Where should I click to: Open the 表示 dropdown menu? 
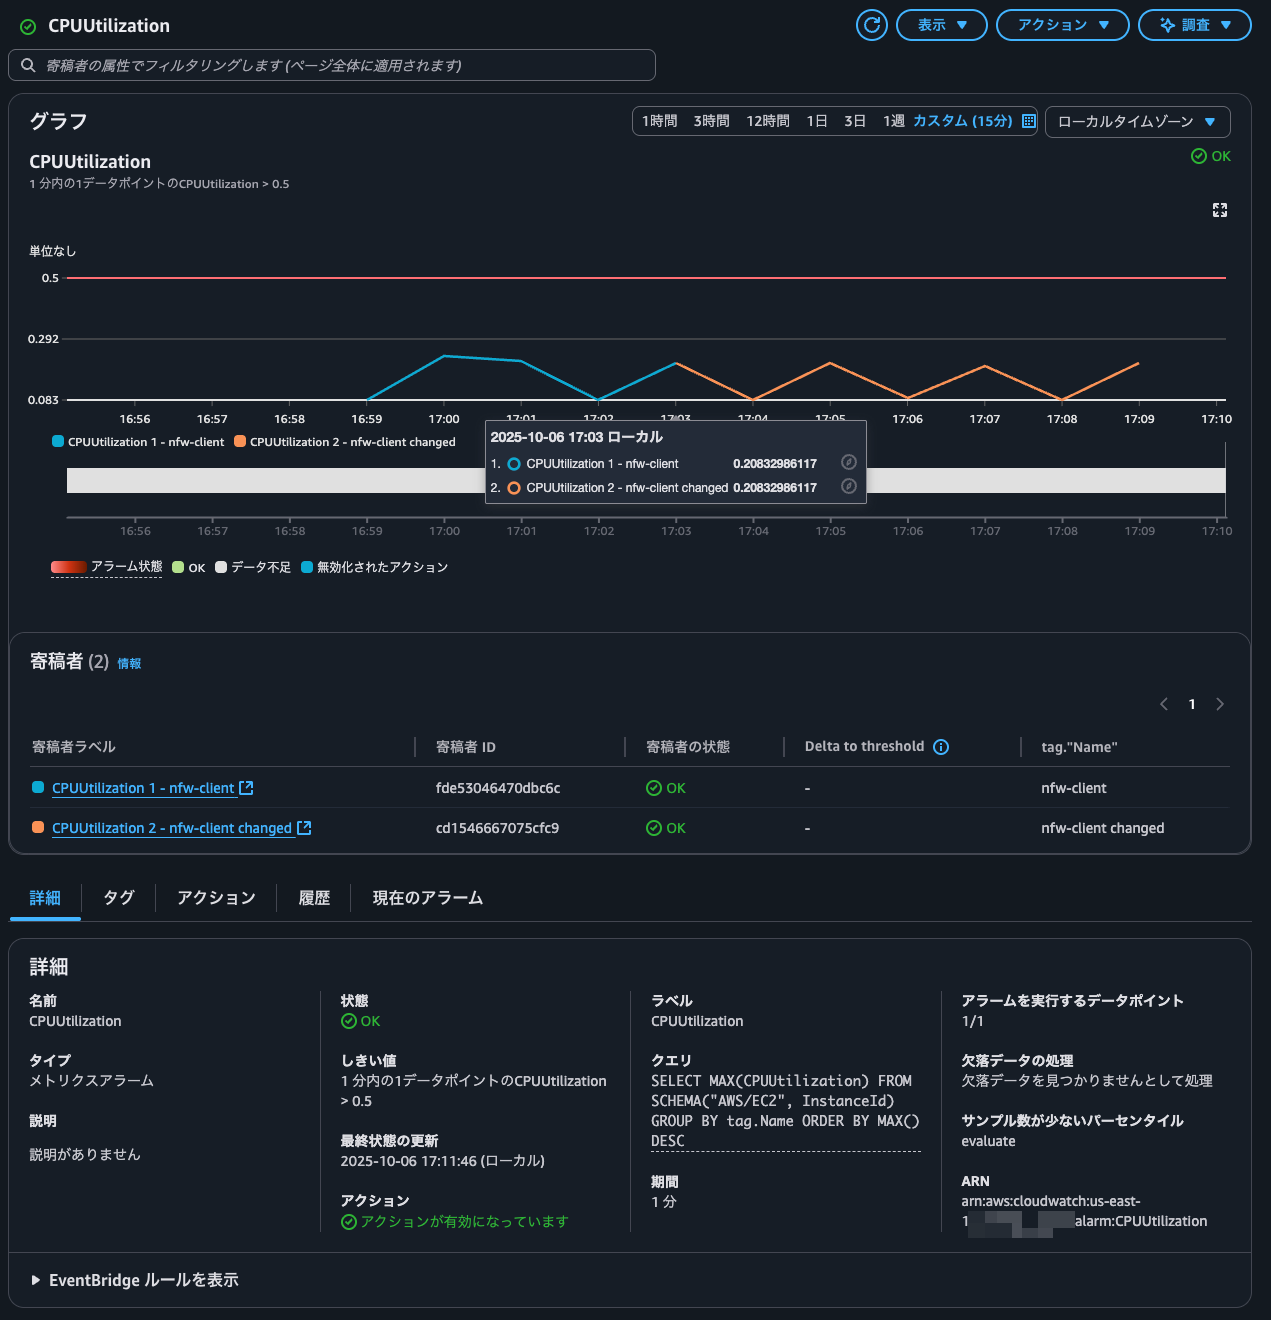[x=941, y=25]
